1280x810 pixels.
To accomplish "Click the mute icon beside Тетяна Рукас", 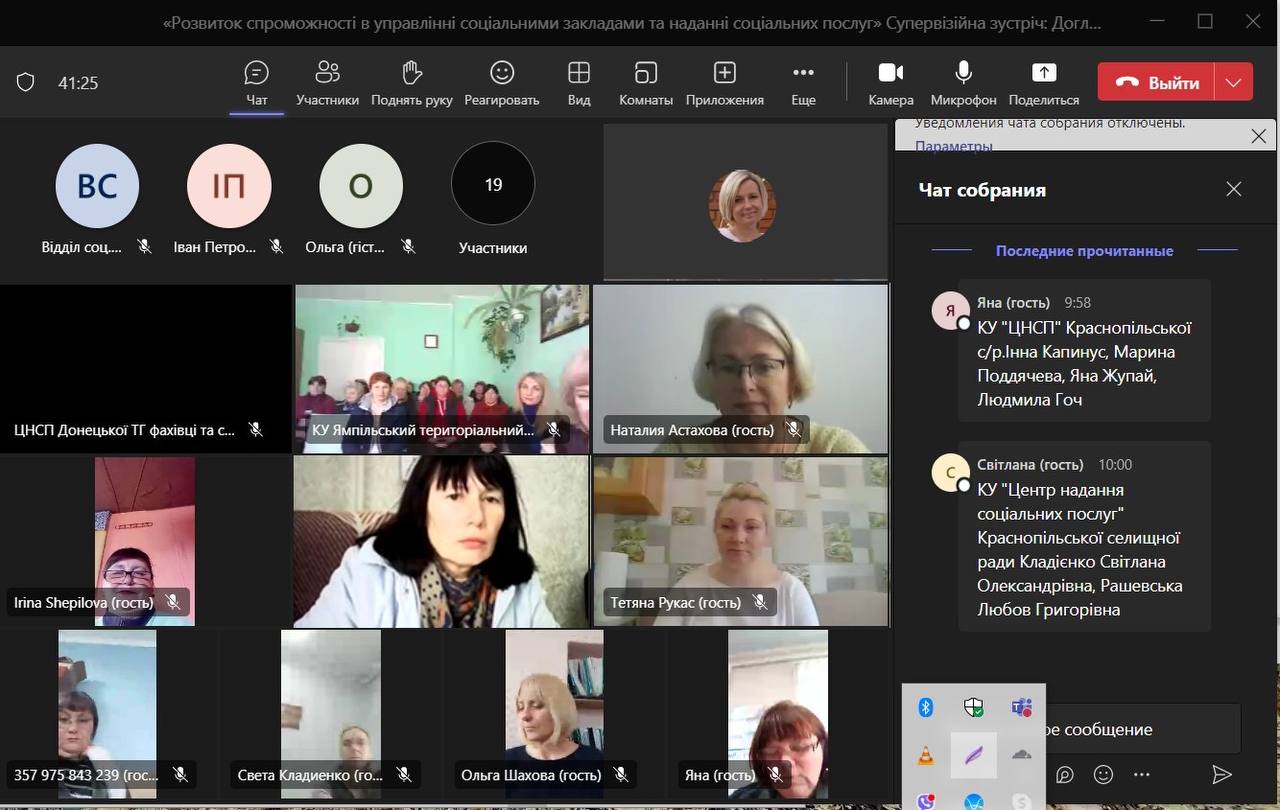I will 760,602.
